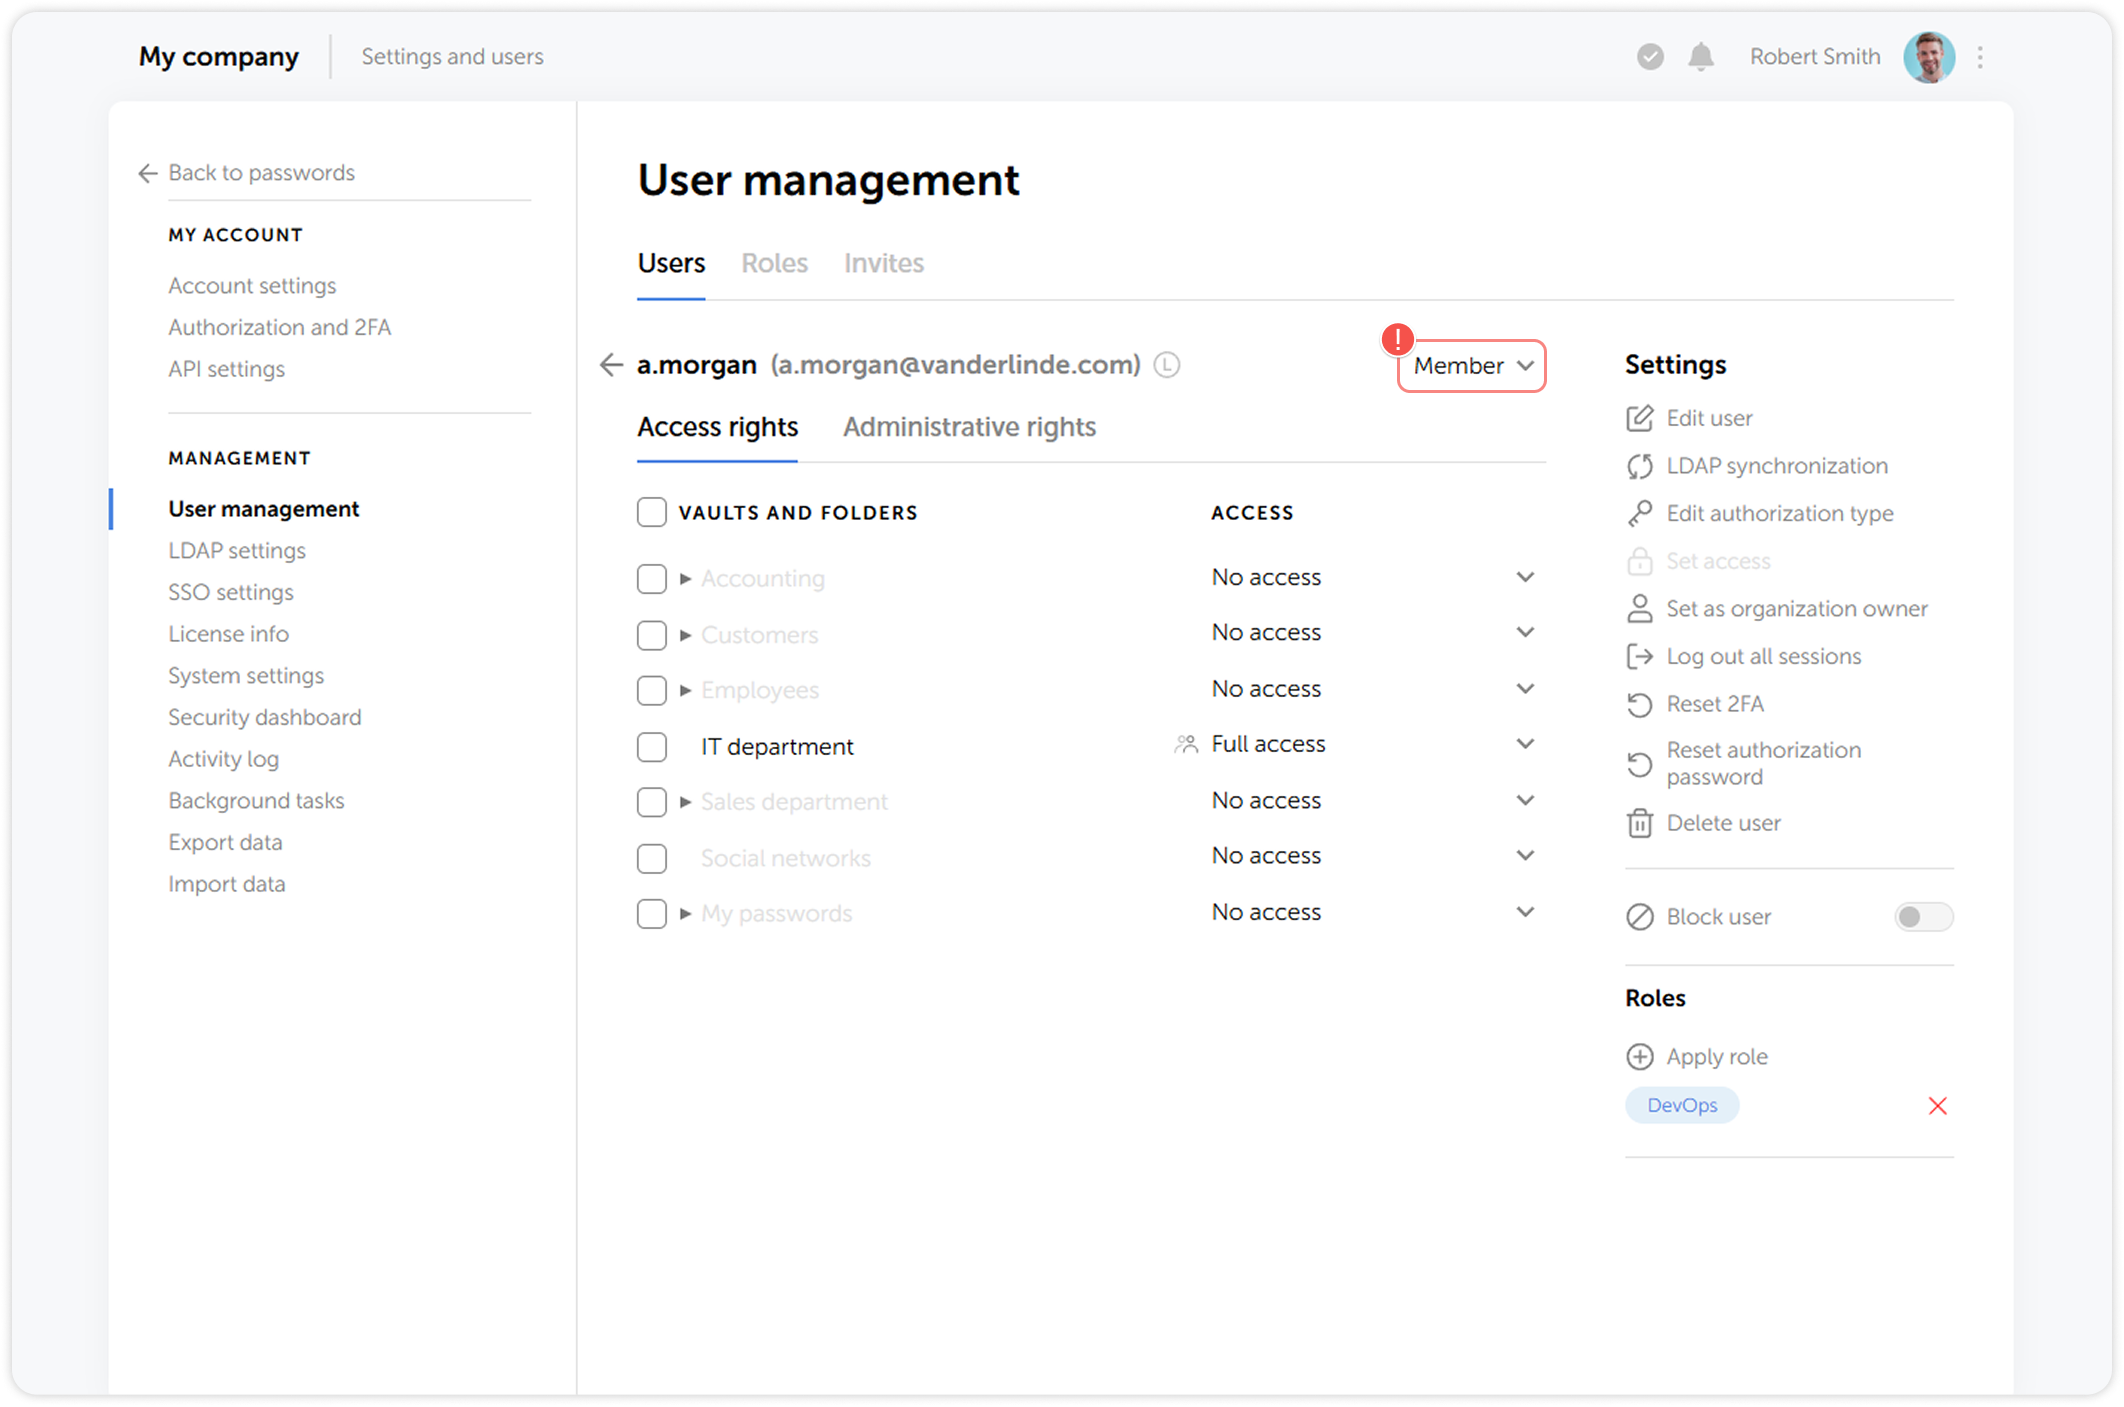Select the Edit user pencil icon

click(x=1640, y=418)
